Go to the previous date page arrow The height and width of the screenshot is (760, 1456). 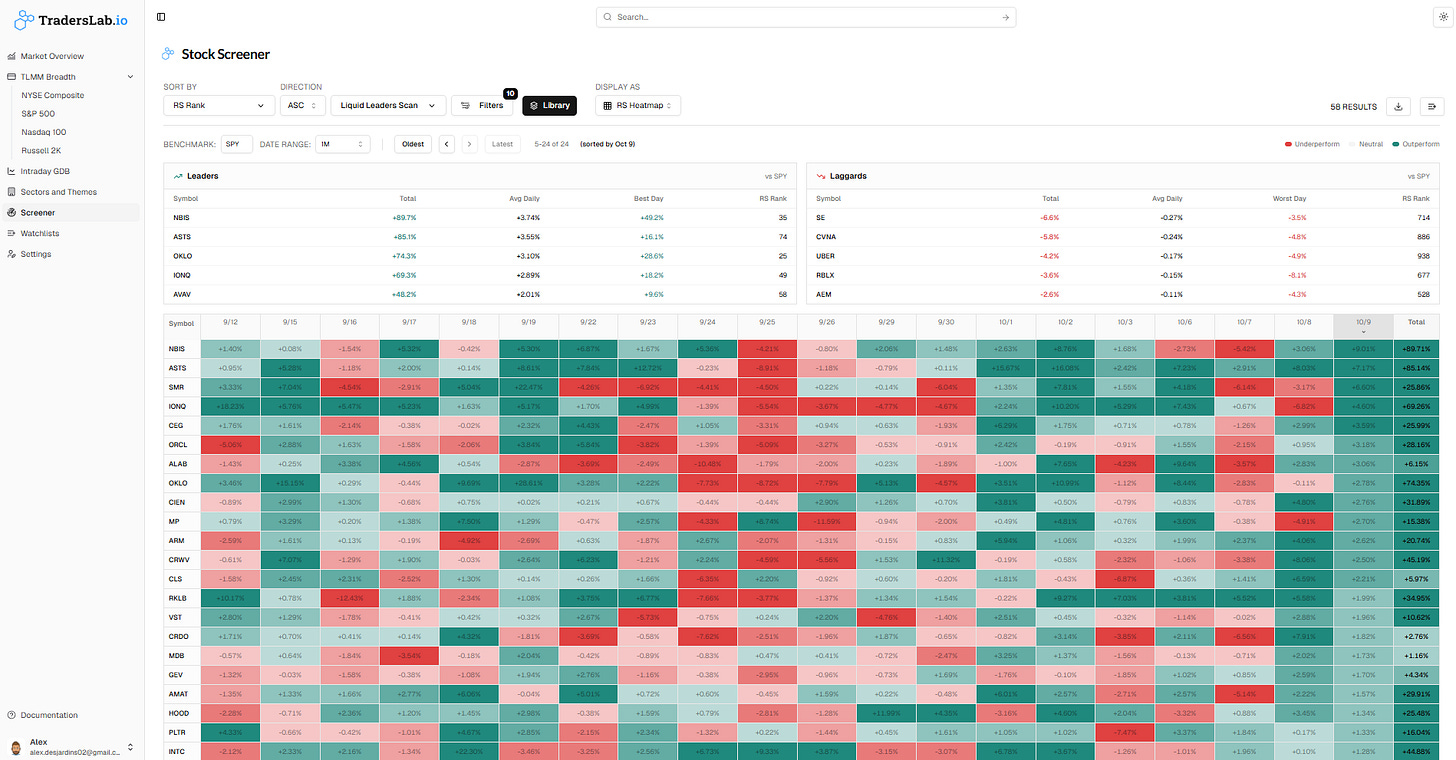pos(447,144)
